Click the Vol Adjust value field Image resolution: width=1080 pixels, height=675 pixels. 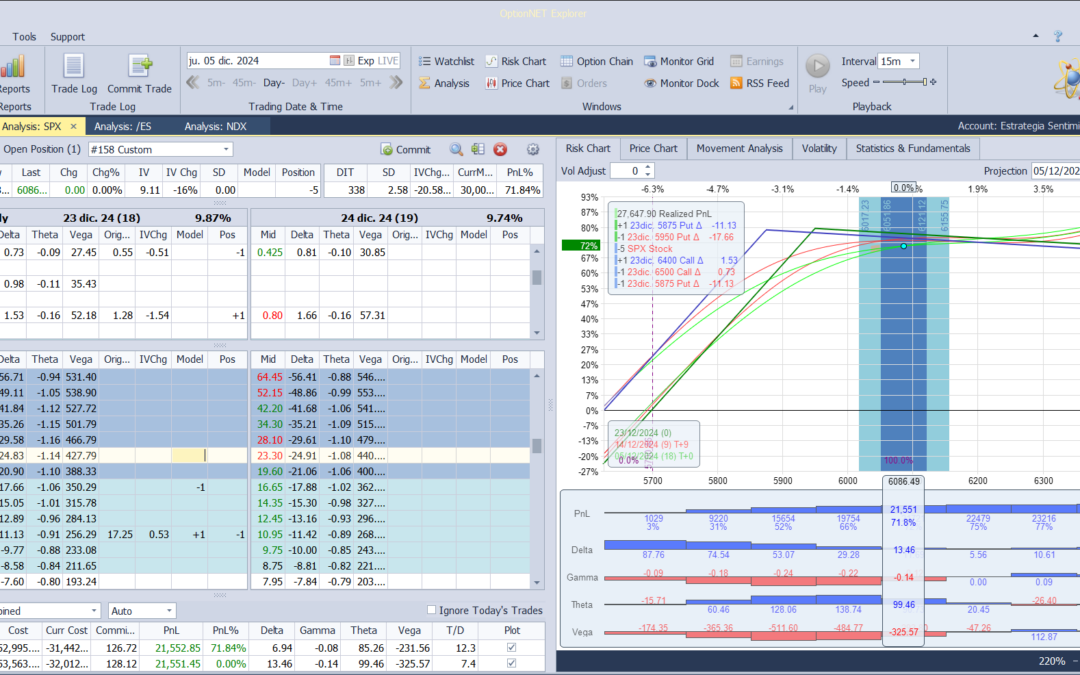[627, 171]
